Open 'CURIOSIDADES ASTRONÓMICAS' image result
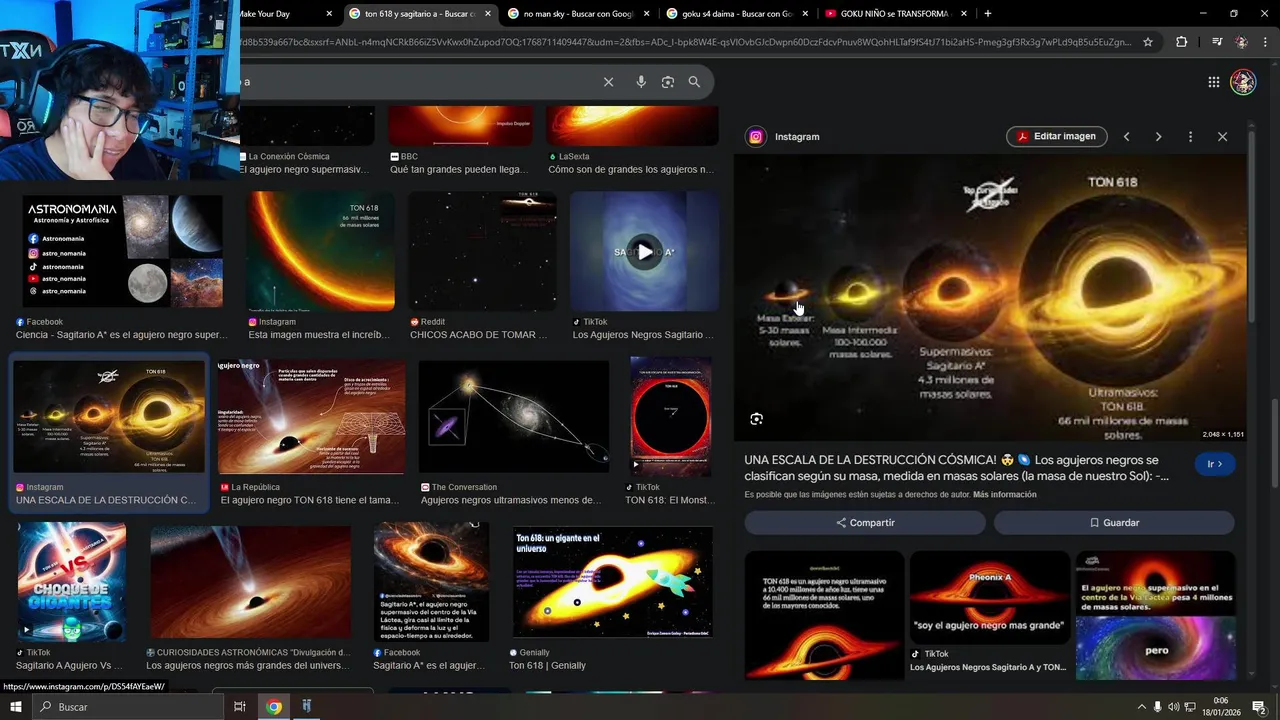This screenshot has height=720, width=1280. coord(250,582)
